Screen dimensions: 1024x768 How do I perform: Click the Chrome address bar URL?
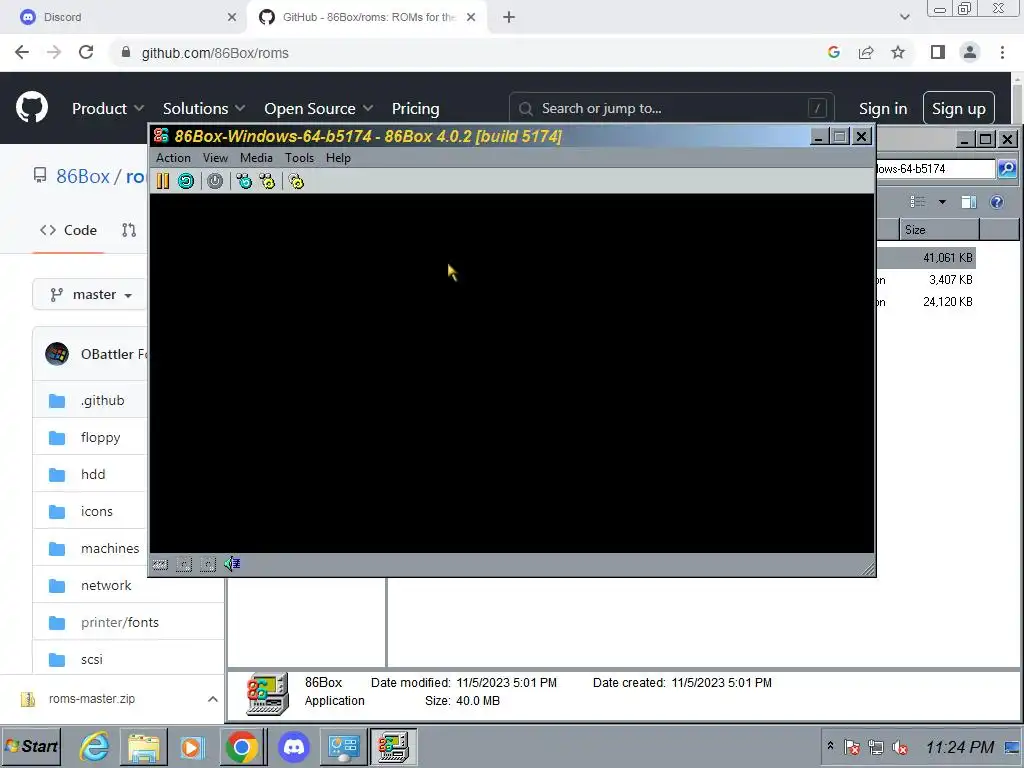tap(215, 53)
